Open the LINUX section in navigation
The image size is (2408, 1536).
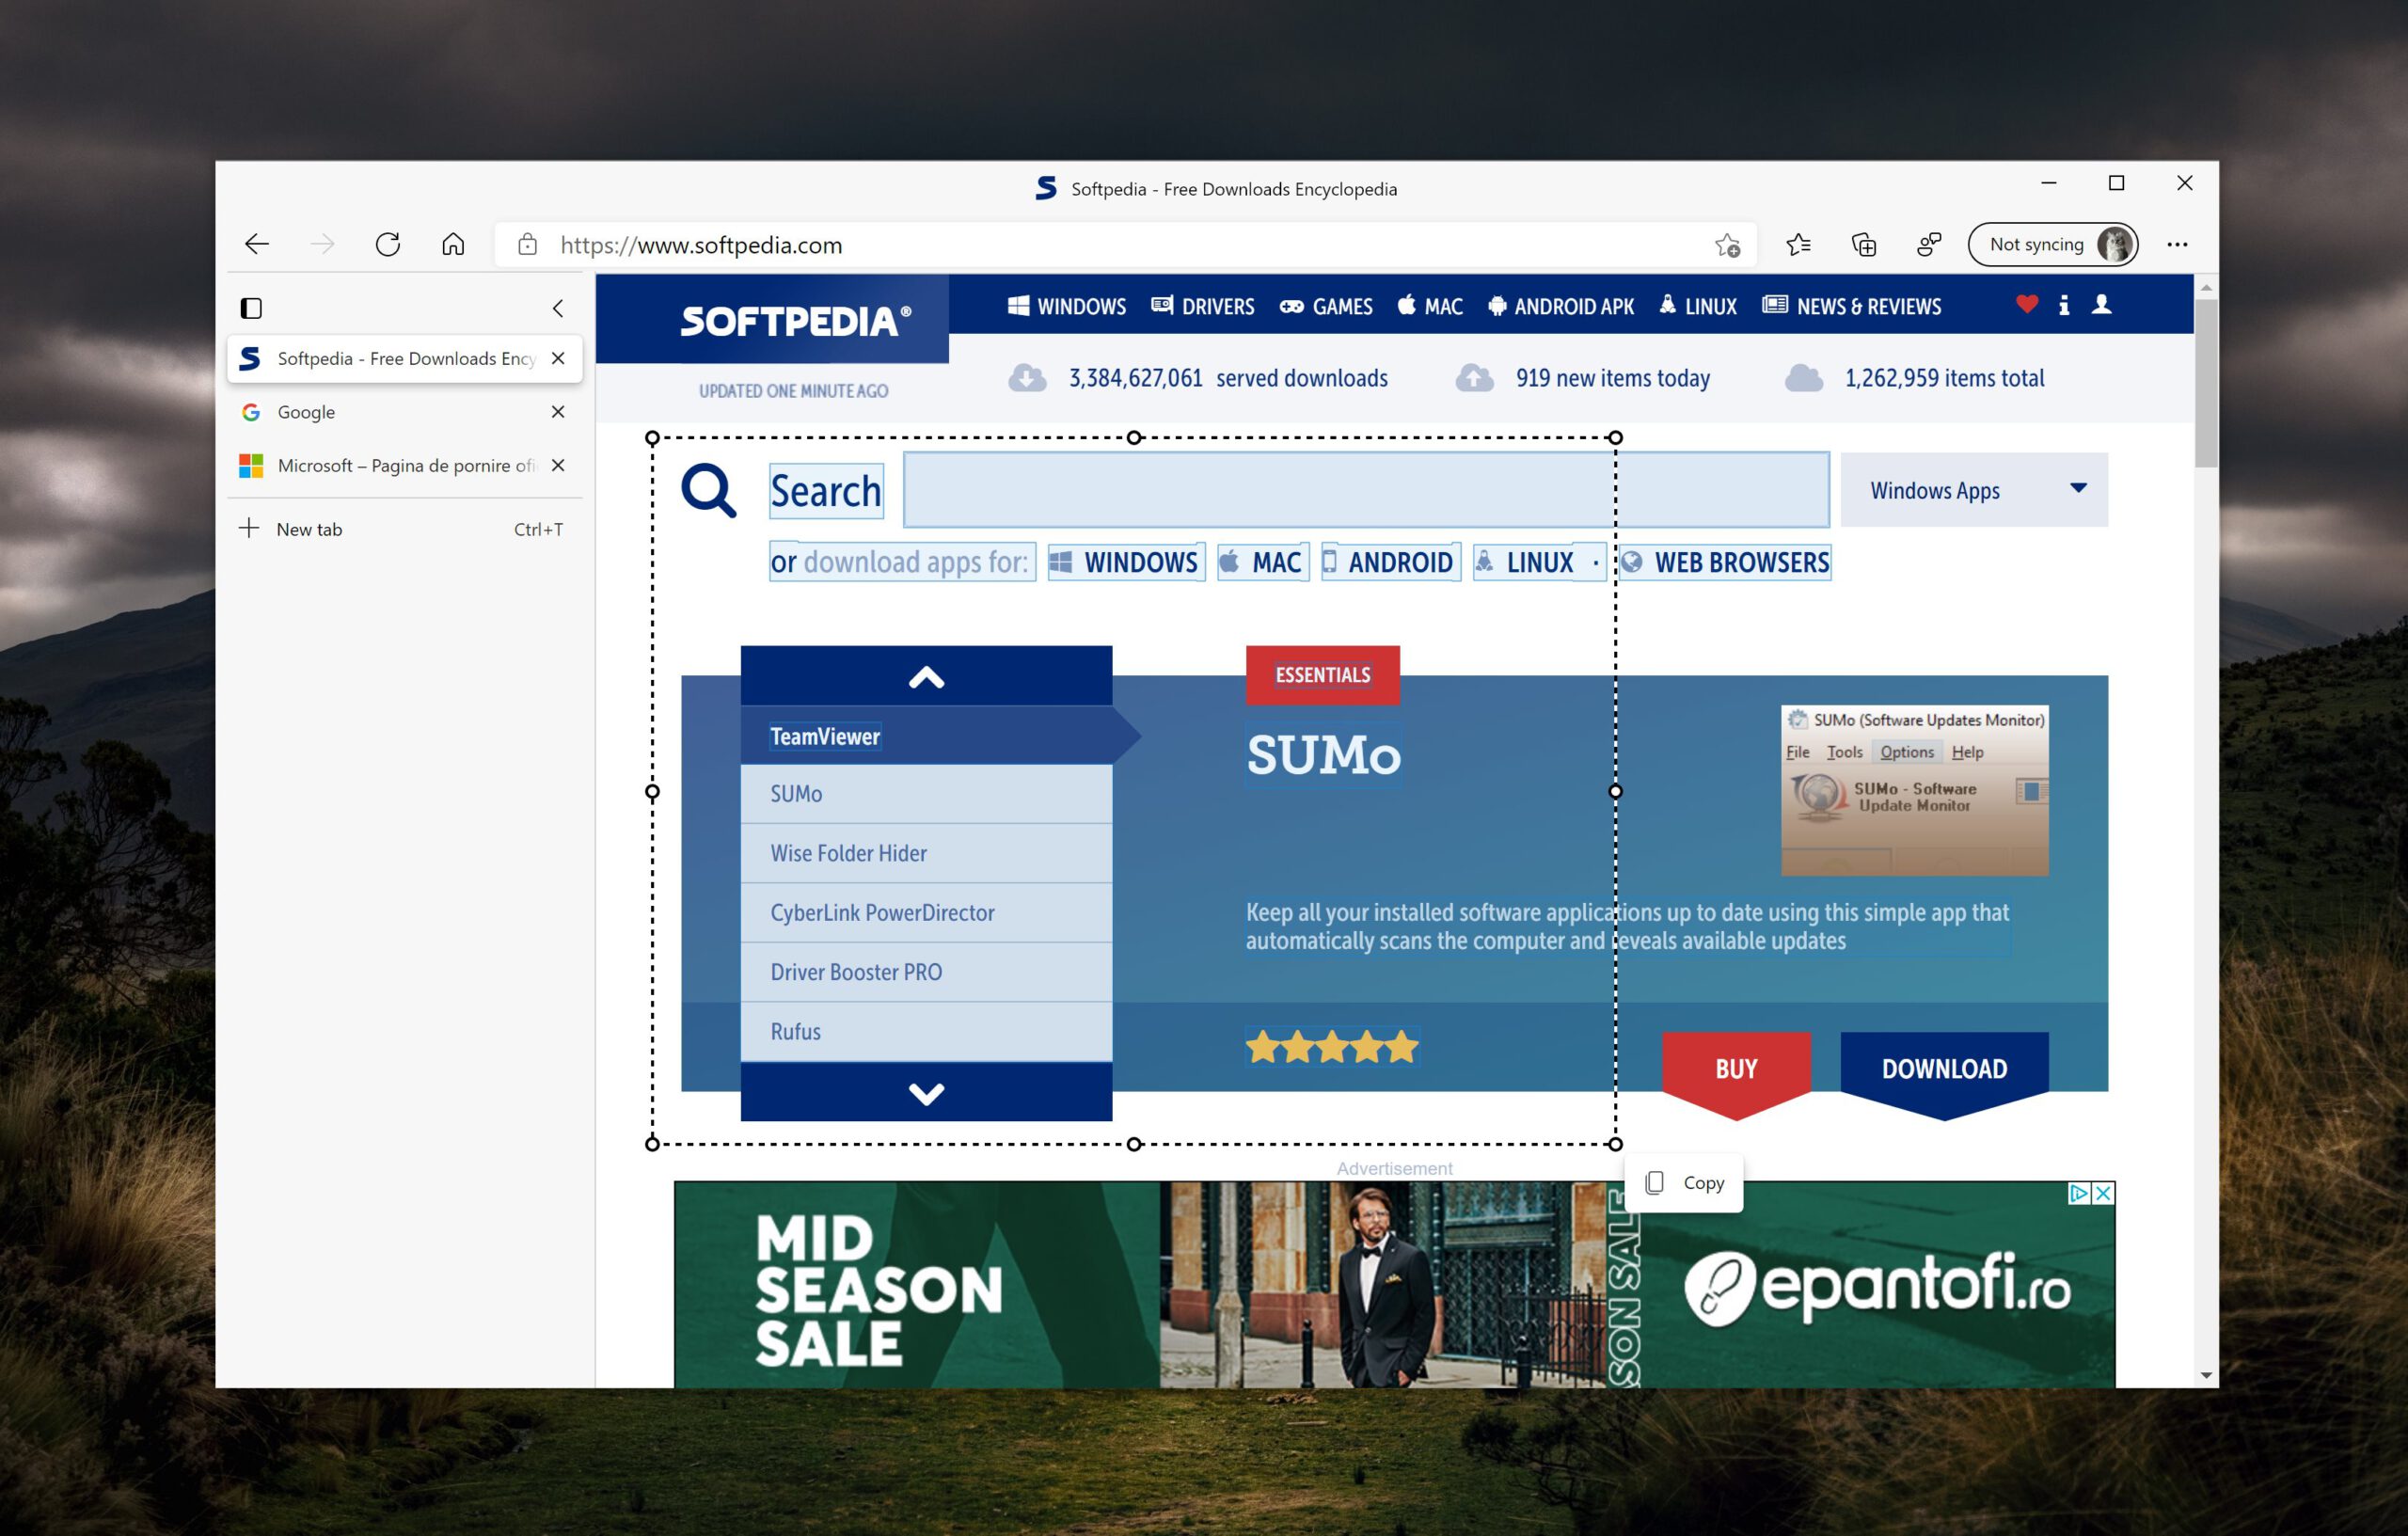pos(1698,306)
